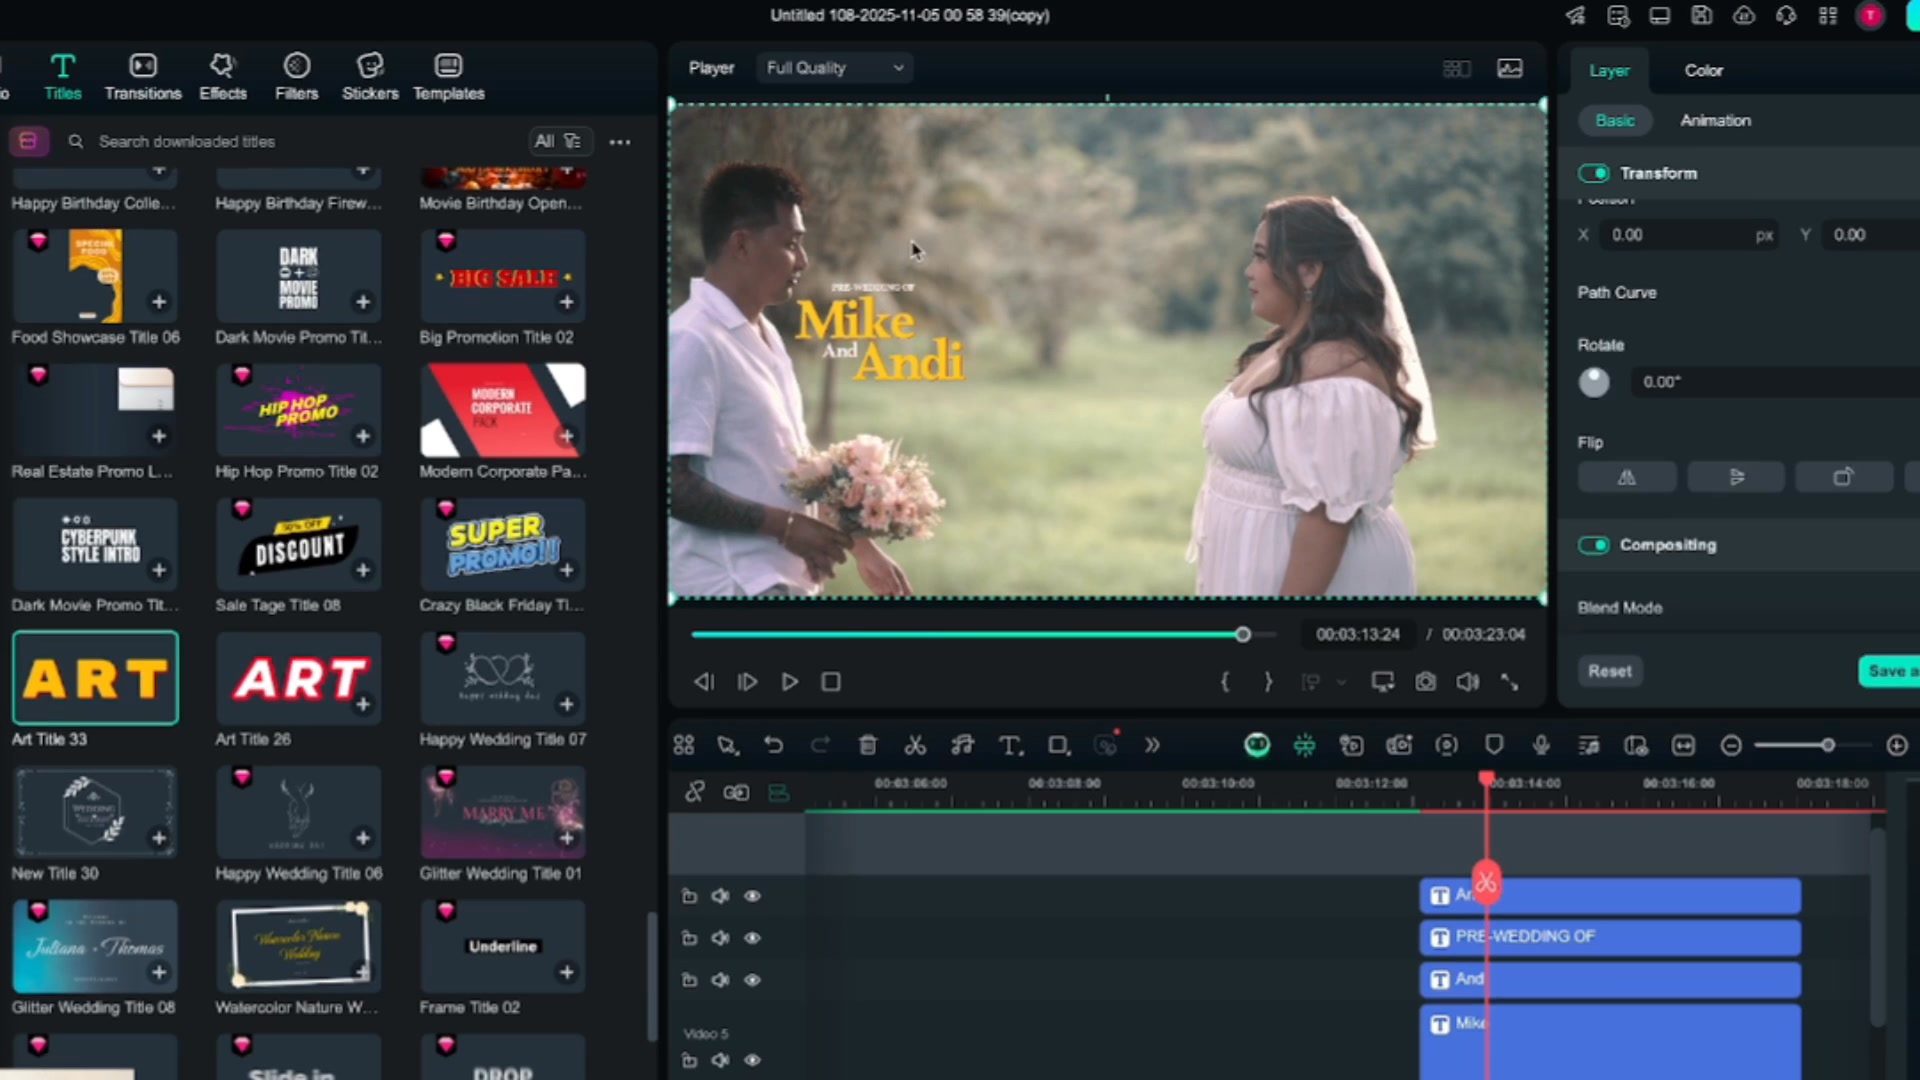
Task: Open the Transitions tab
Action: [143, 77]
